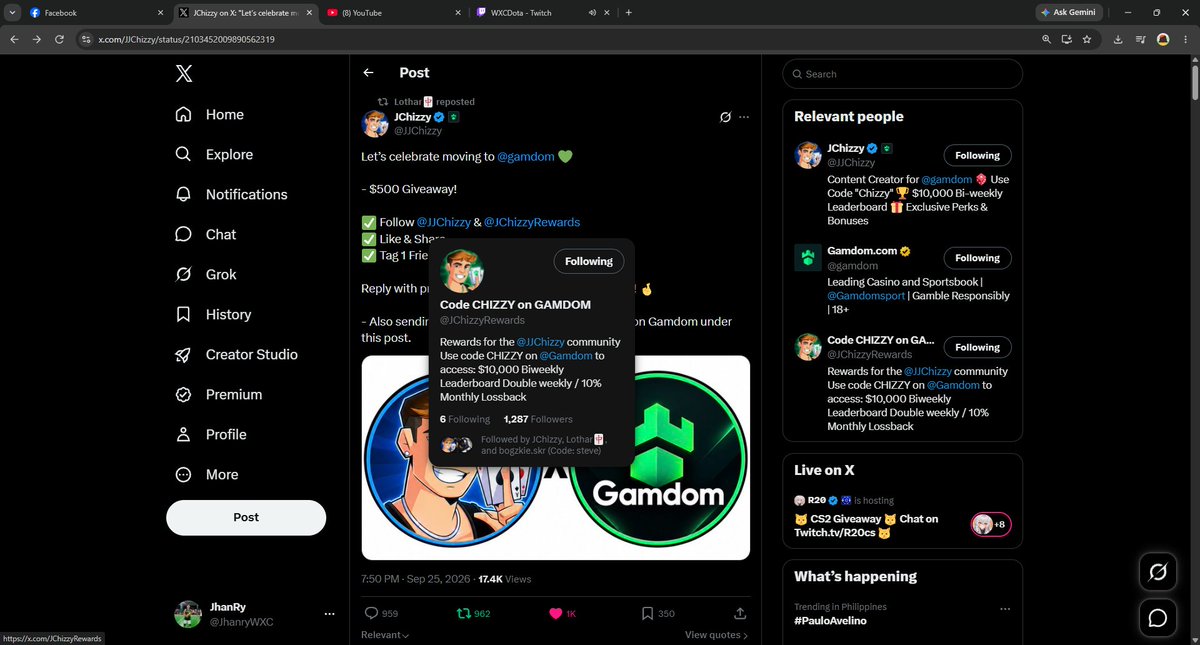Toggle Following button in hover card
1200x645 pixels.
(x=588, y=261)
